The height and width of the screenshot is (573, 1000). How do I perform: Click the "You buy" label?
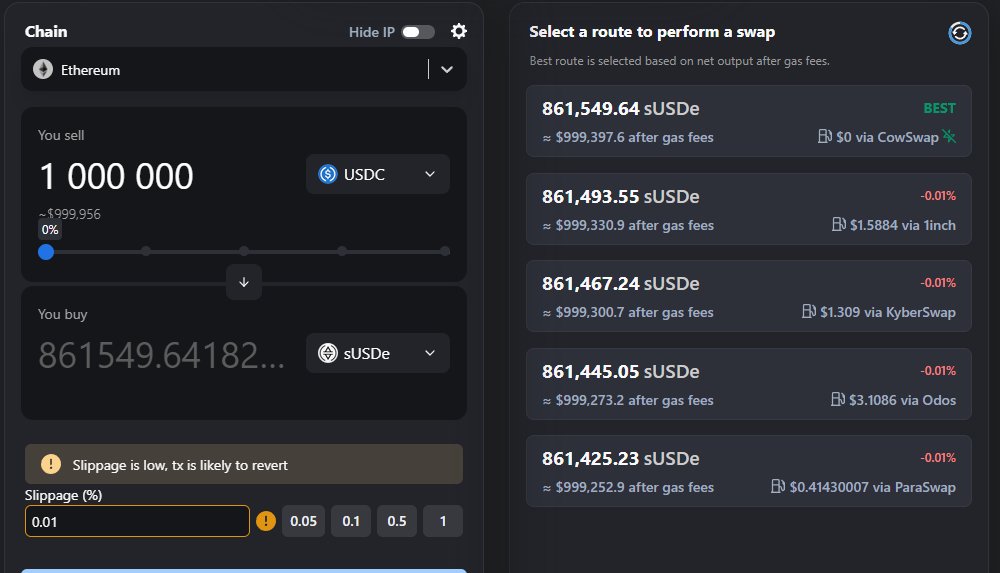(62, 314)
